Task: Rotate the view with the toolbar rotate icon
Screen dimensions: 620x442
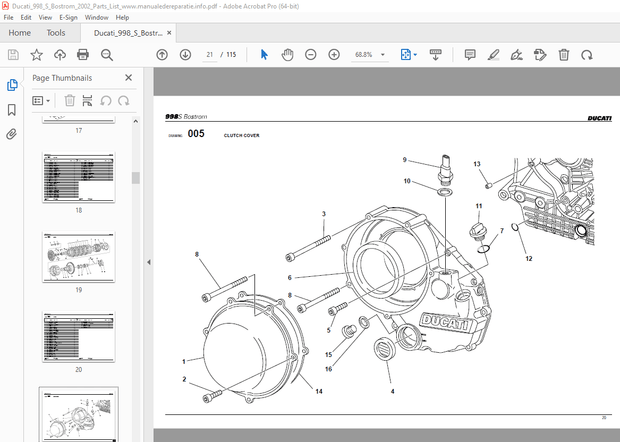Action: (x=587, y=55)
